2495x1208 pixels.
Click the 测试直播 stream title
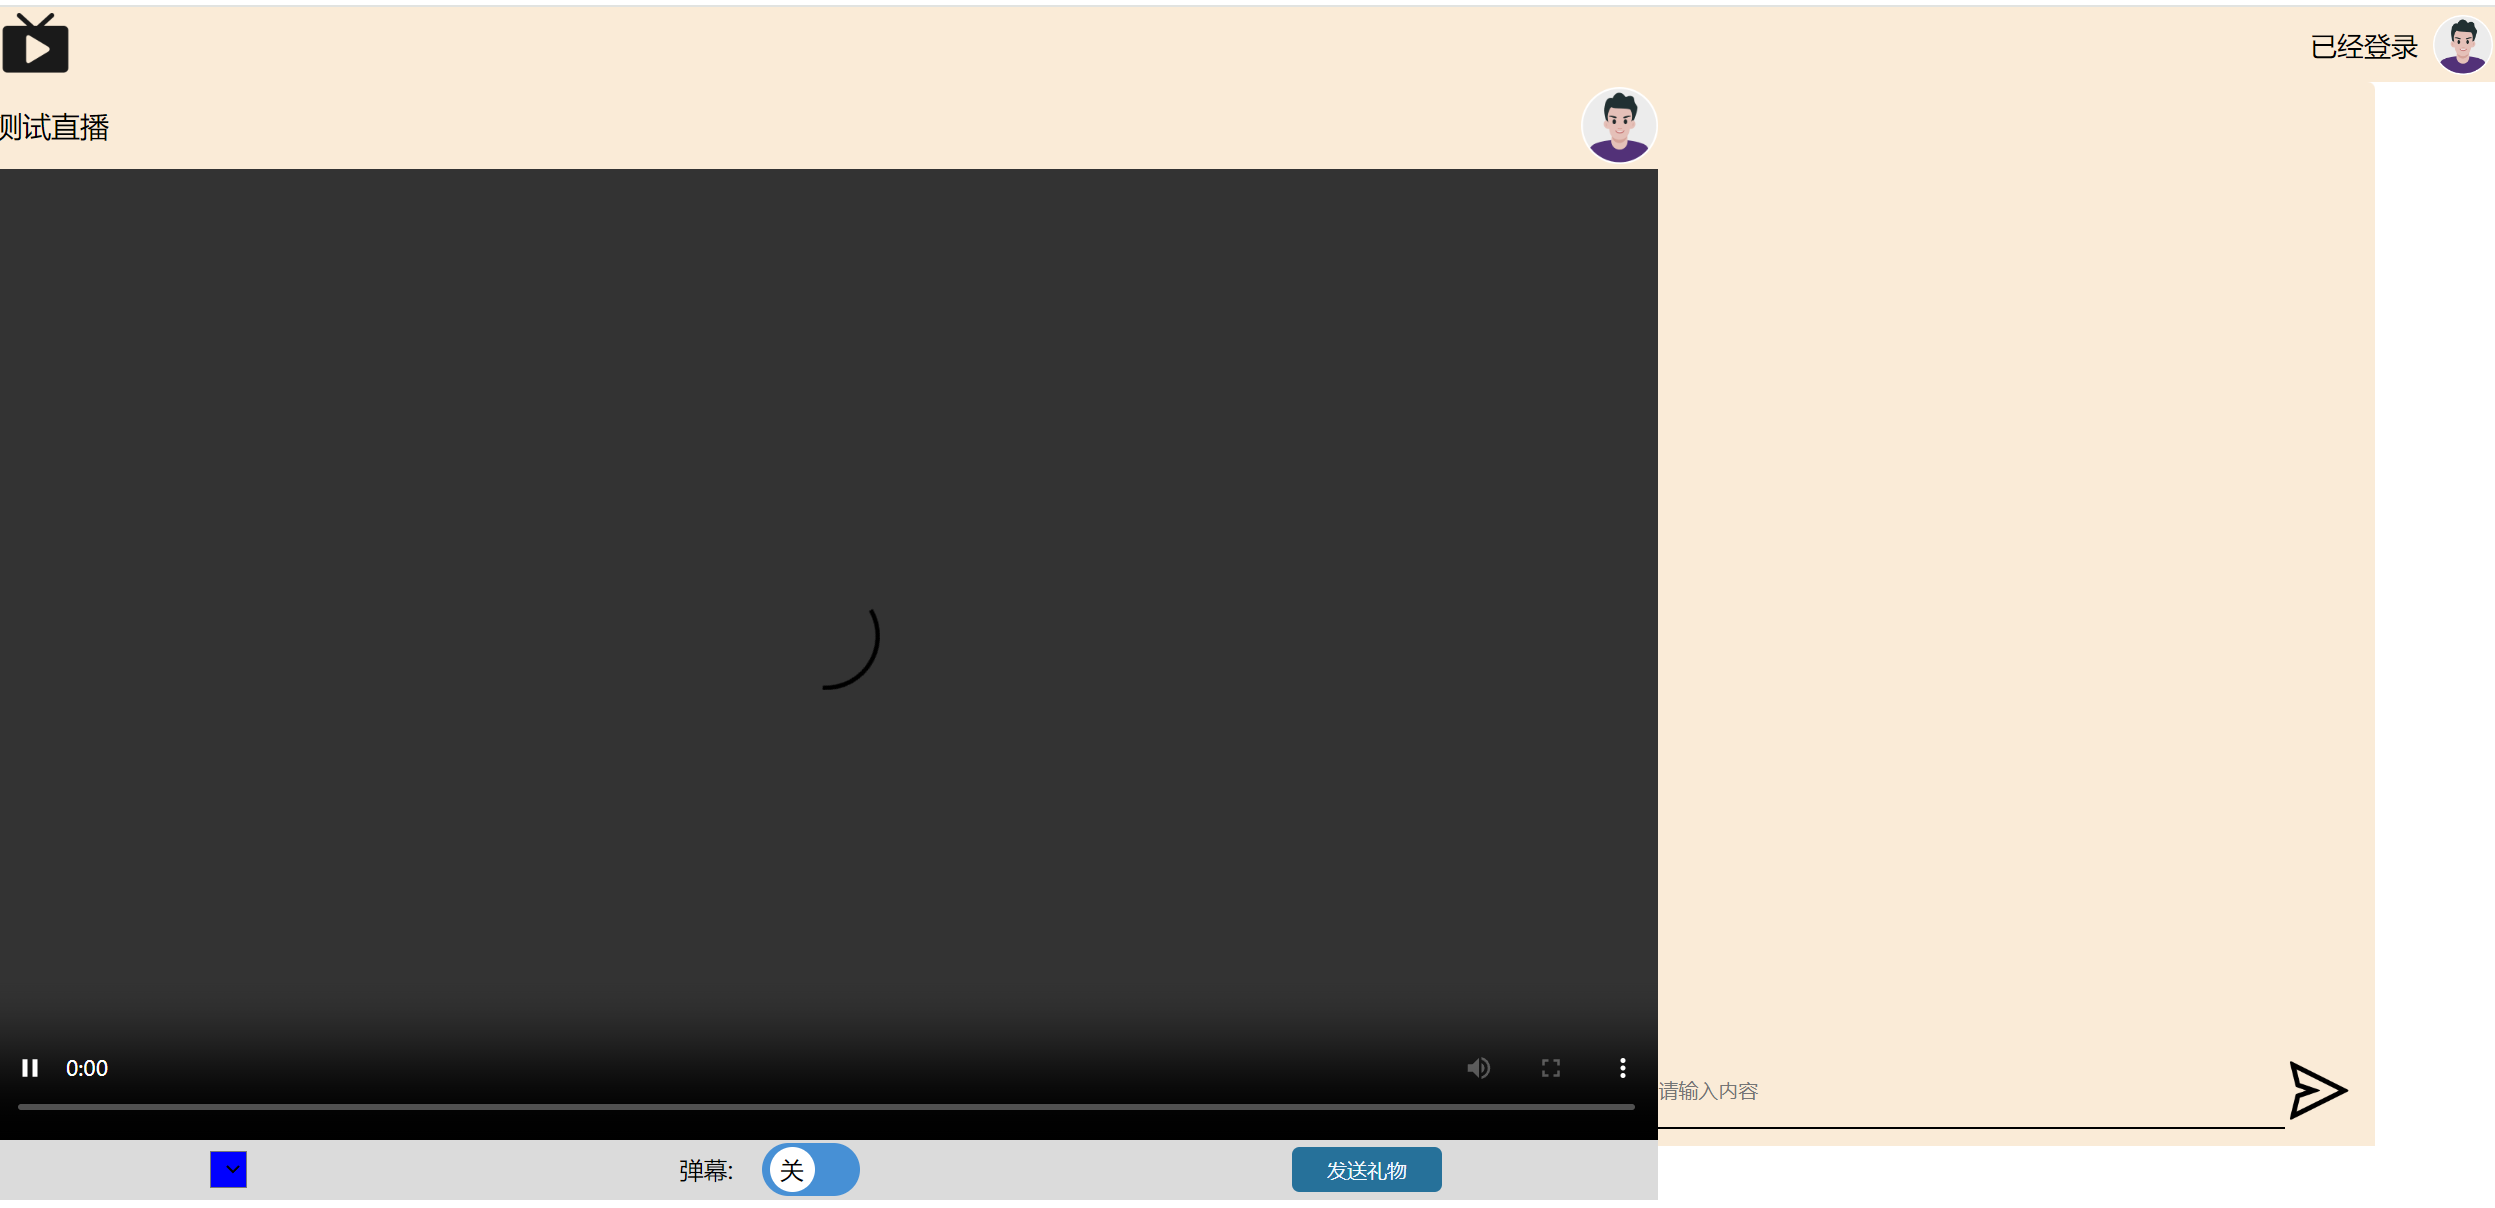[x=55, y=128]
